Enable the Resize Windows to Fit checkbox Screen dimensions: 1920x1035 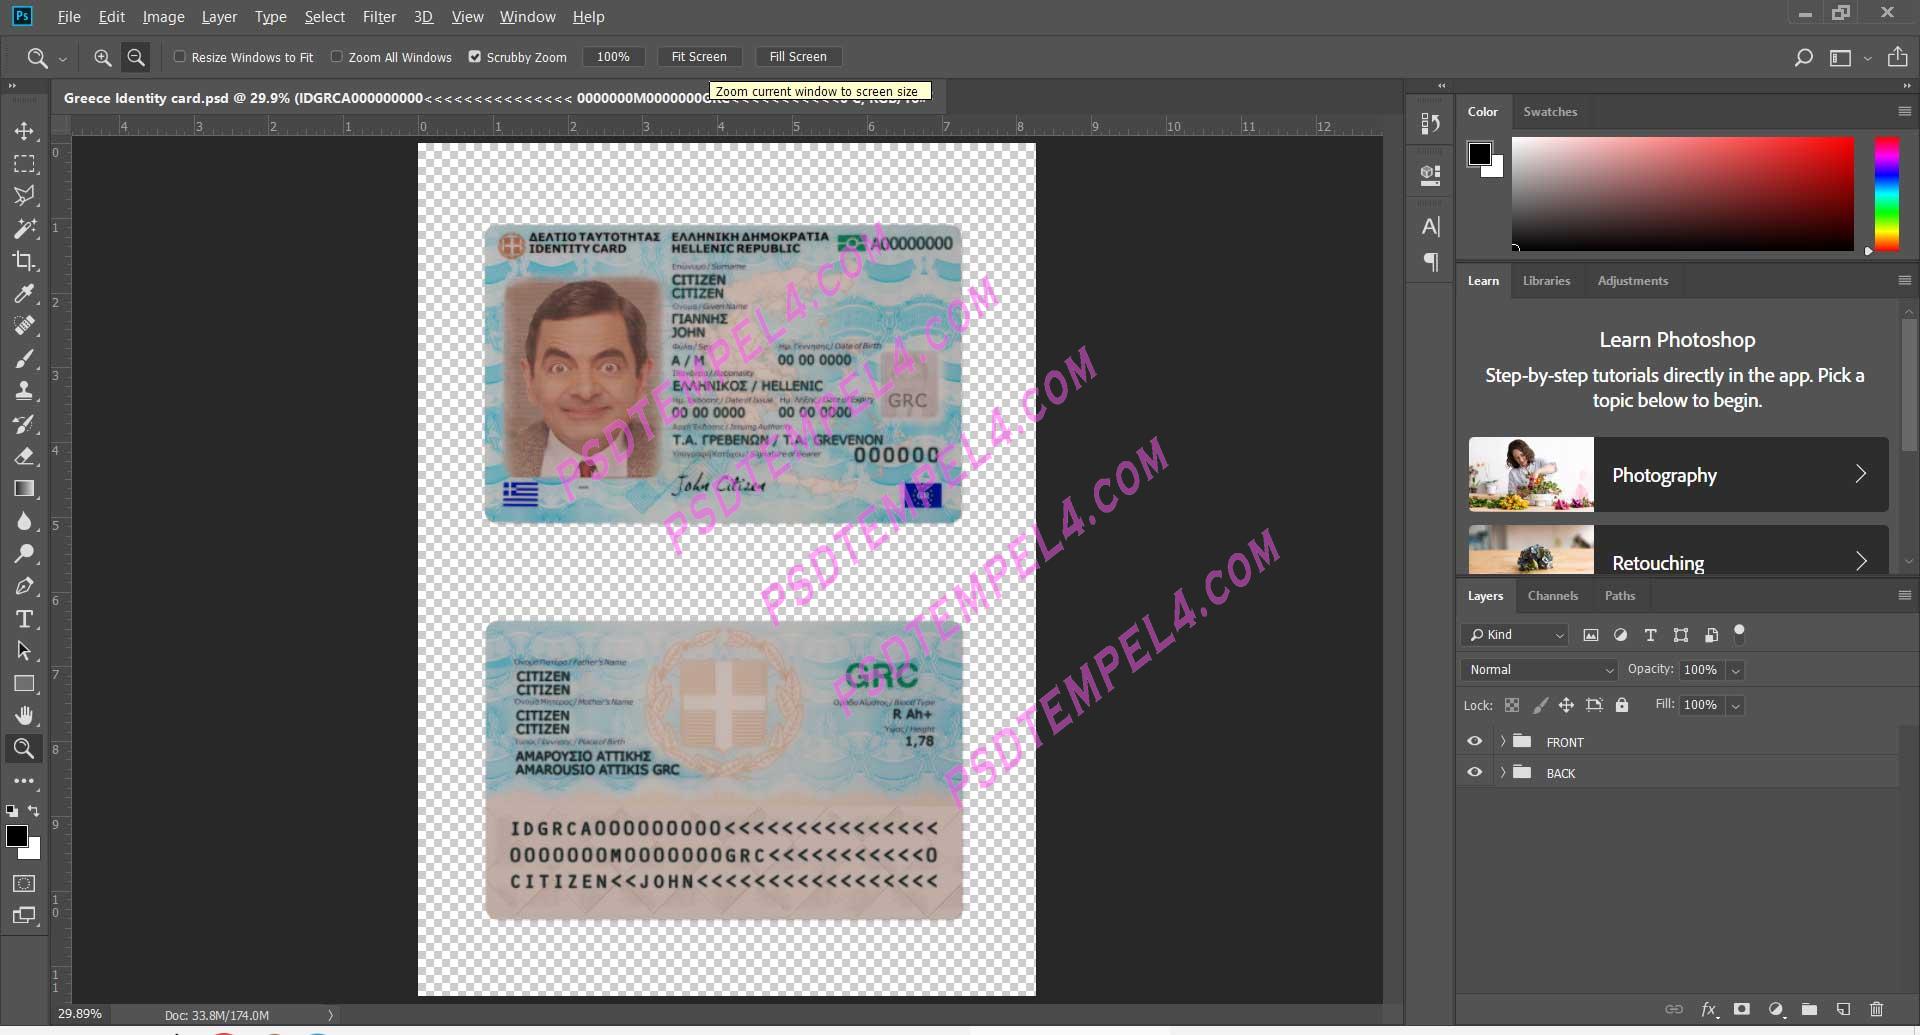[179, 57]
